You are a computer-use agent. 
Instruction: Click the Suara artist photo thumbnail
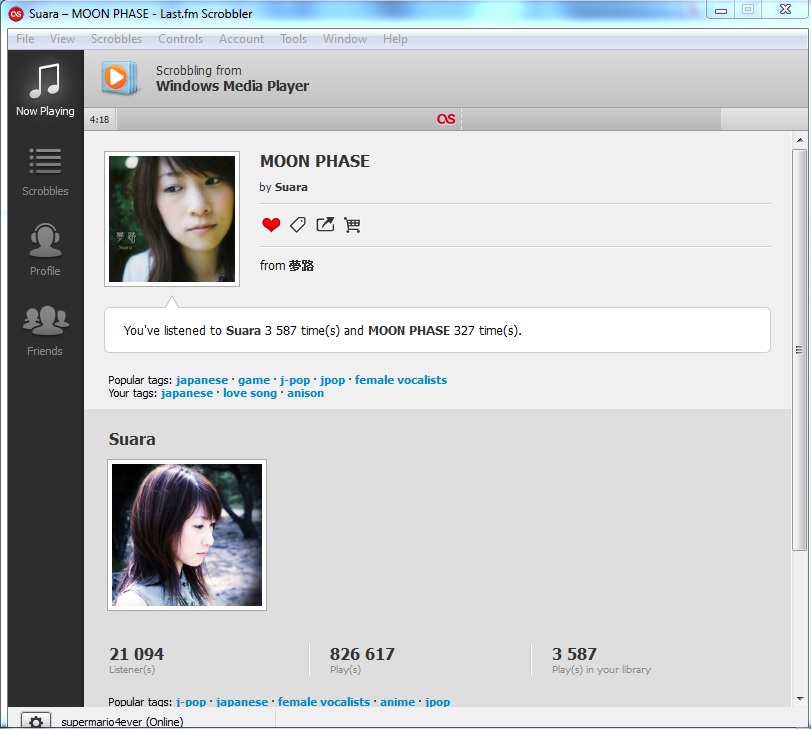point(186,534)
